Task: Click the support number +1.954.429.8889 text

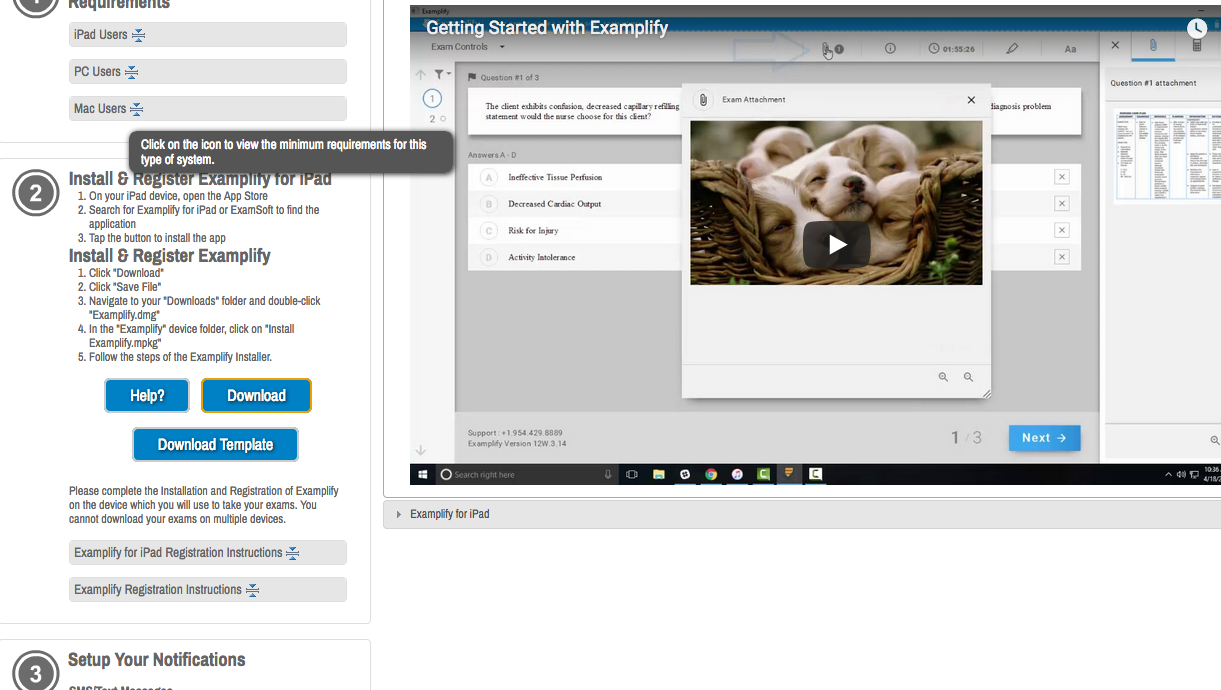Action: click(515, 433)
